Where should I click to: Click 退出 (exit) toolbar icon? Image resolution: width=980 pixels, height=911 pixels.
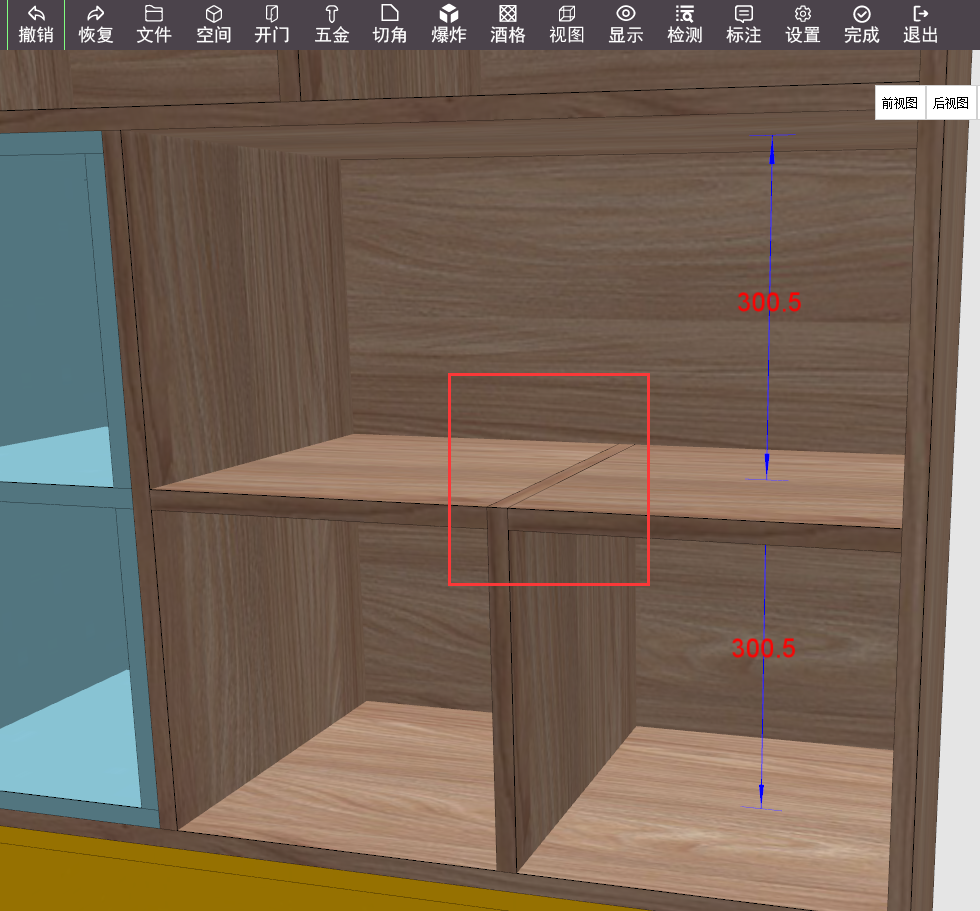921,24
